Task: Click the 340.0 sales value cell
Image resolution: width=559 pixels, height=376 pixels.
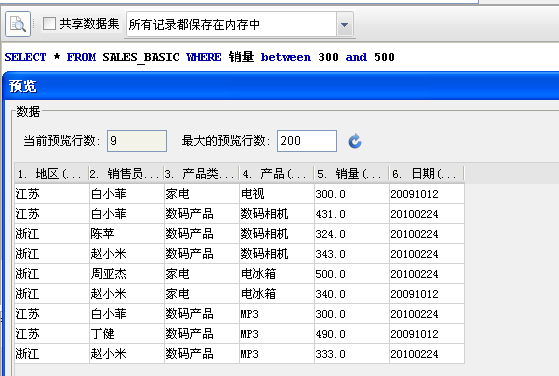Action: coord(352,294)
